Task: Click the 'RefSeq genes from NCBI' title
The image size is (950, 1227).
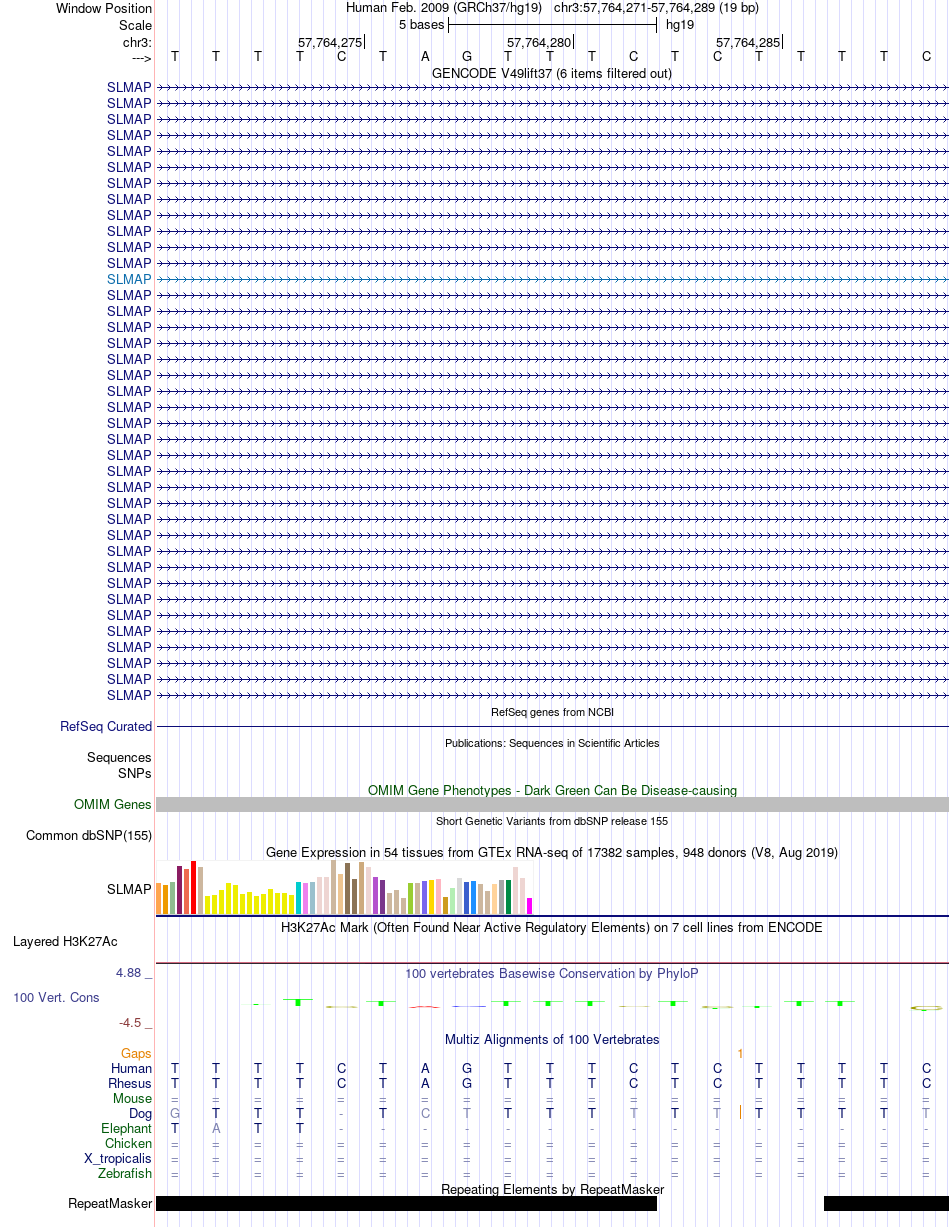Action: click(x=552, y=712)
